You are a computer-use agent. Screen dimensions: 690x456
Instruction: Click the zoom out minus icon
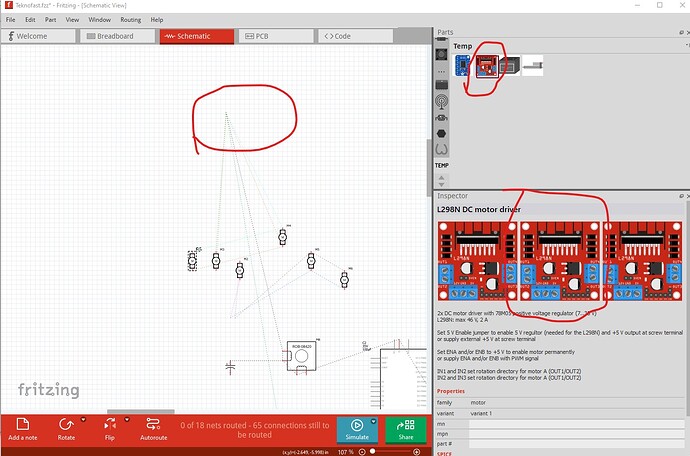coord(362,452)
